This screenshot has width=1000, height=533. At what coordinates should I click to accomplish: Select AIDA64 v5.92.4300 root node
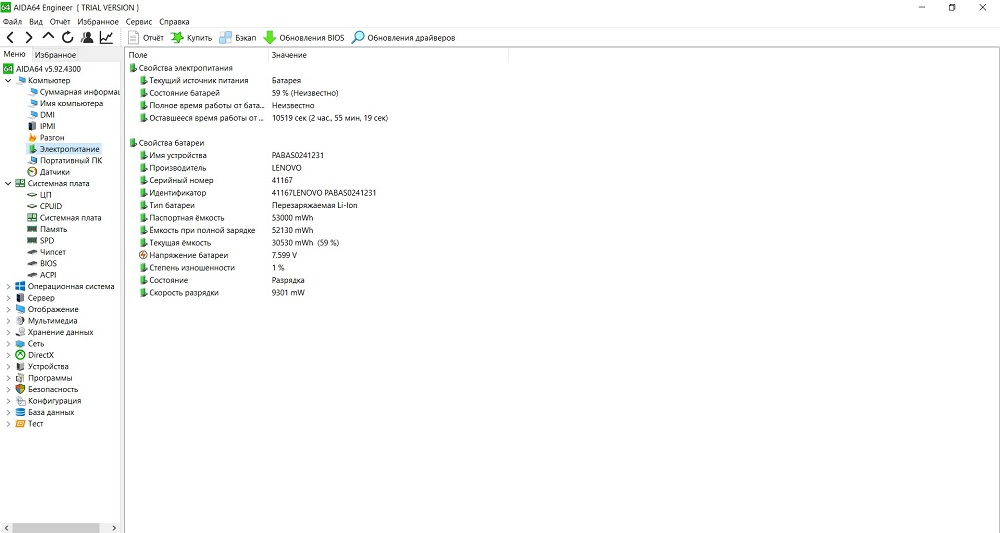42,69
